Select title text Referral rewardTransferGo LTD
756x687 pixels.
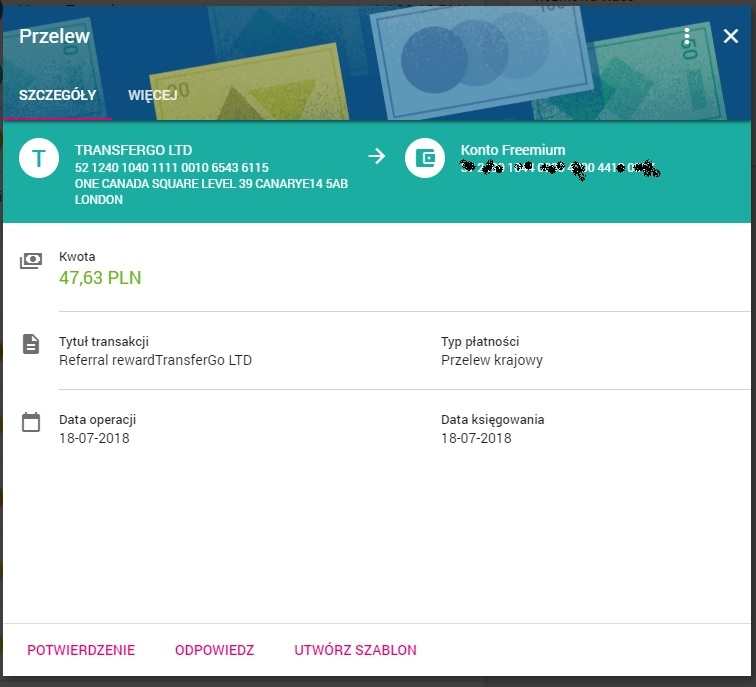(155, 360)
